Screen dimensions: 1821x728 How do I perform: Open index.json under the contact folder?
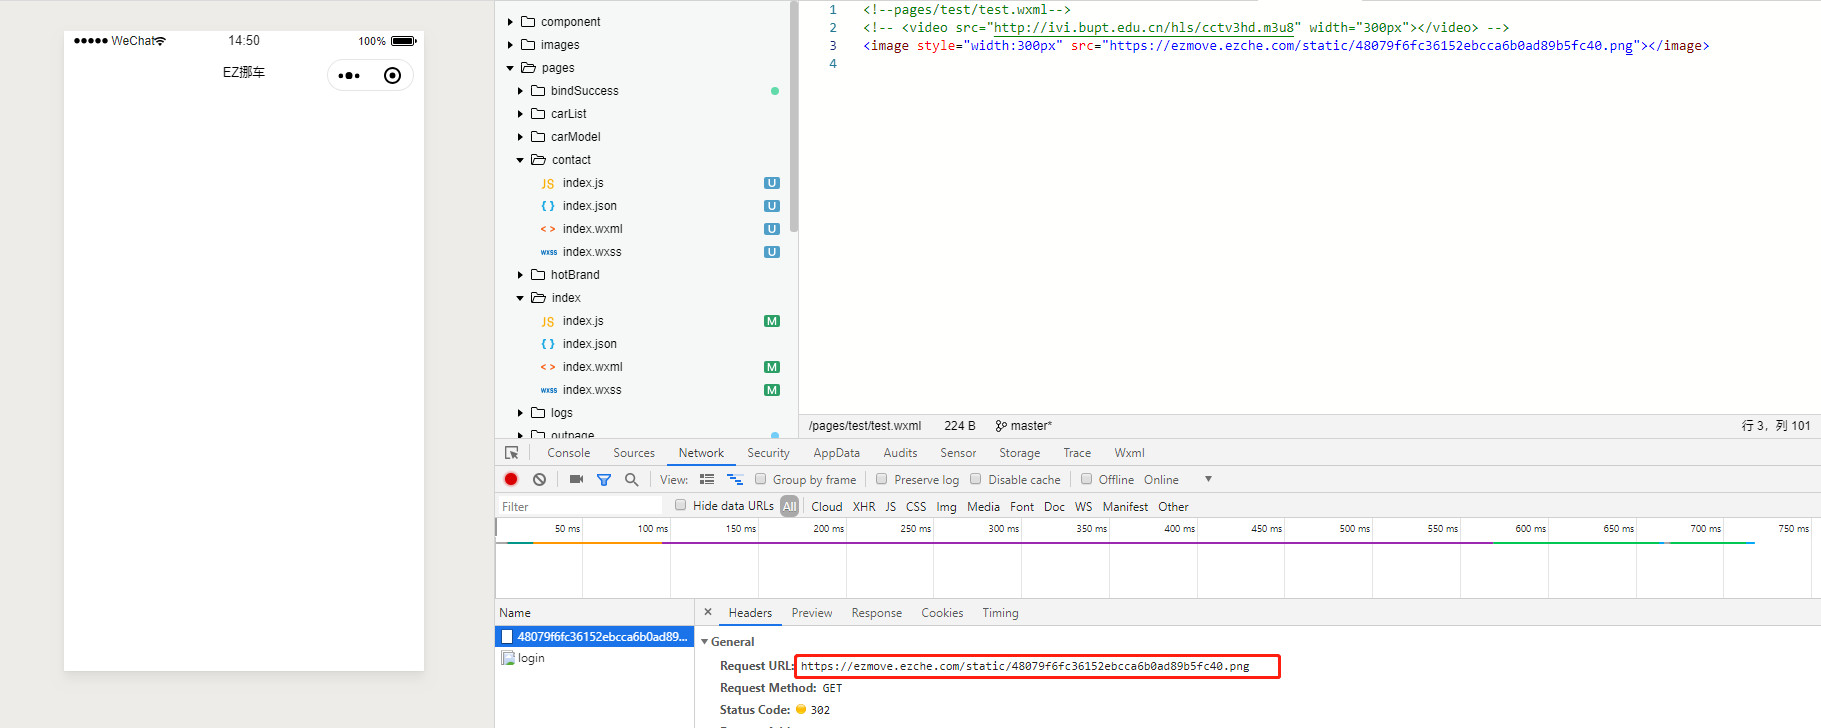tap(590, 206)
